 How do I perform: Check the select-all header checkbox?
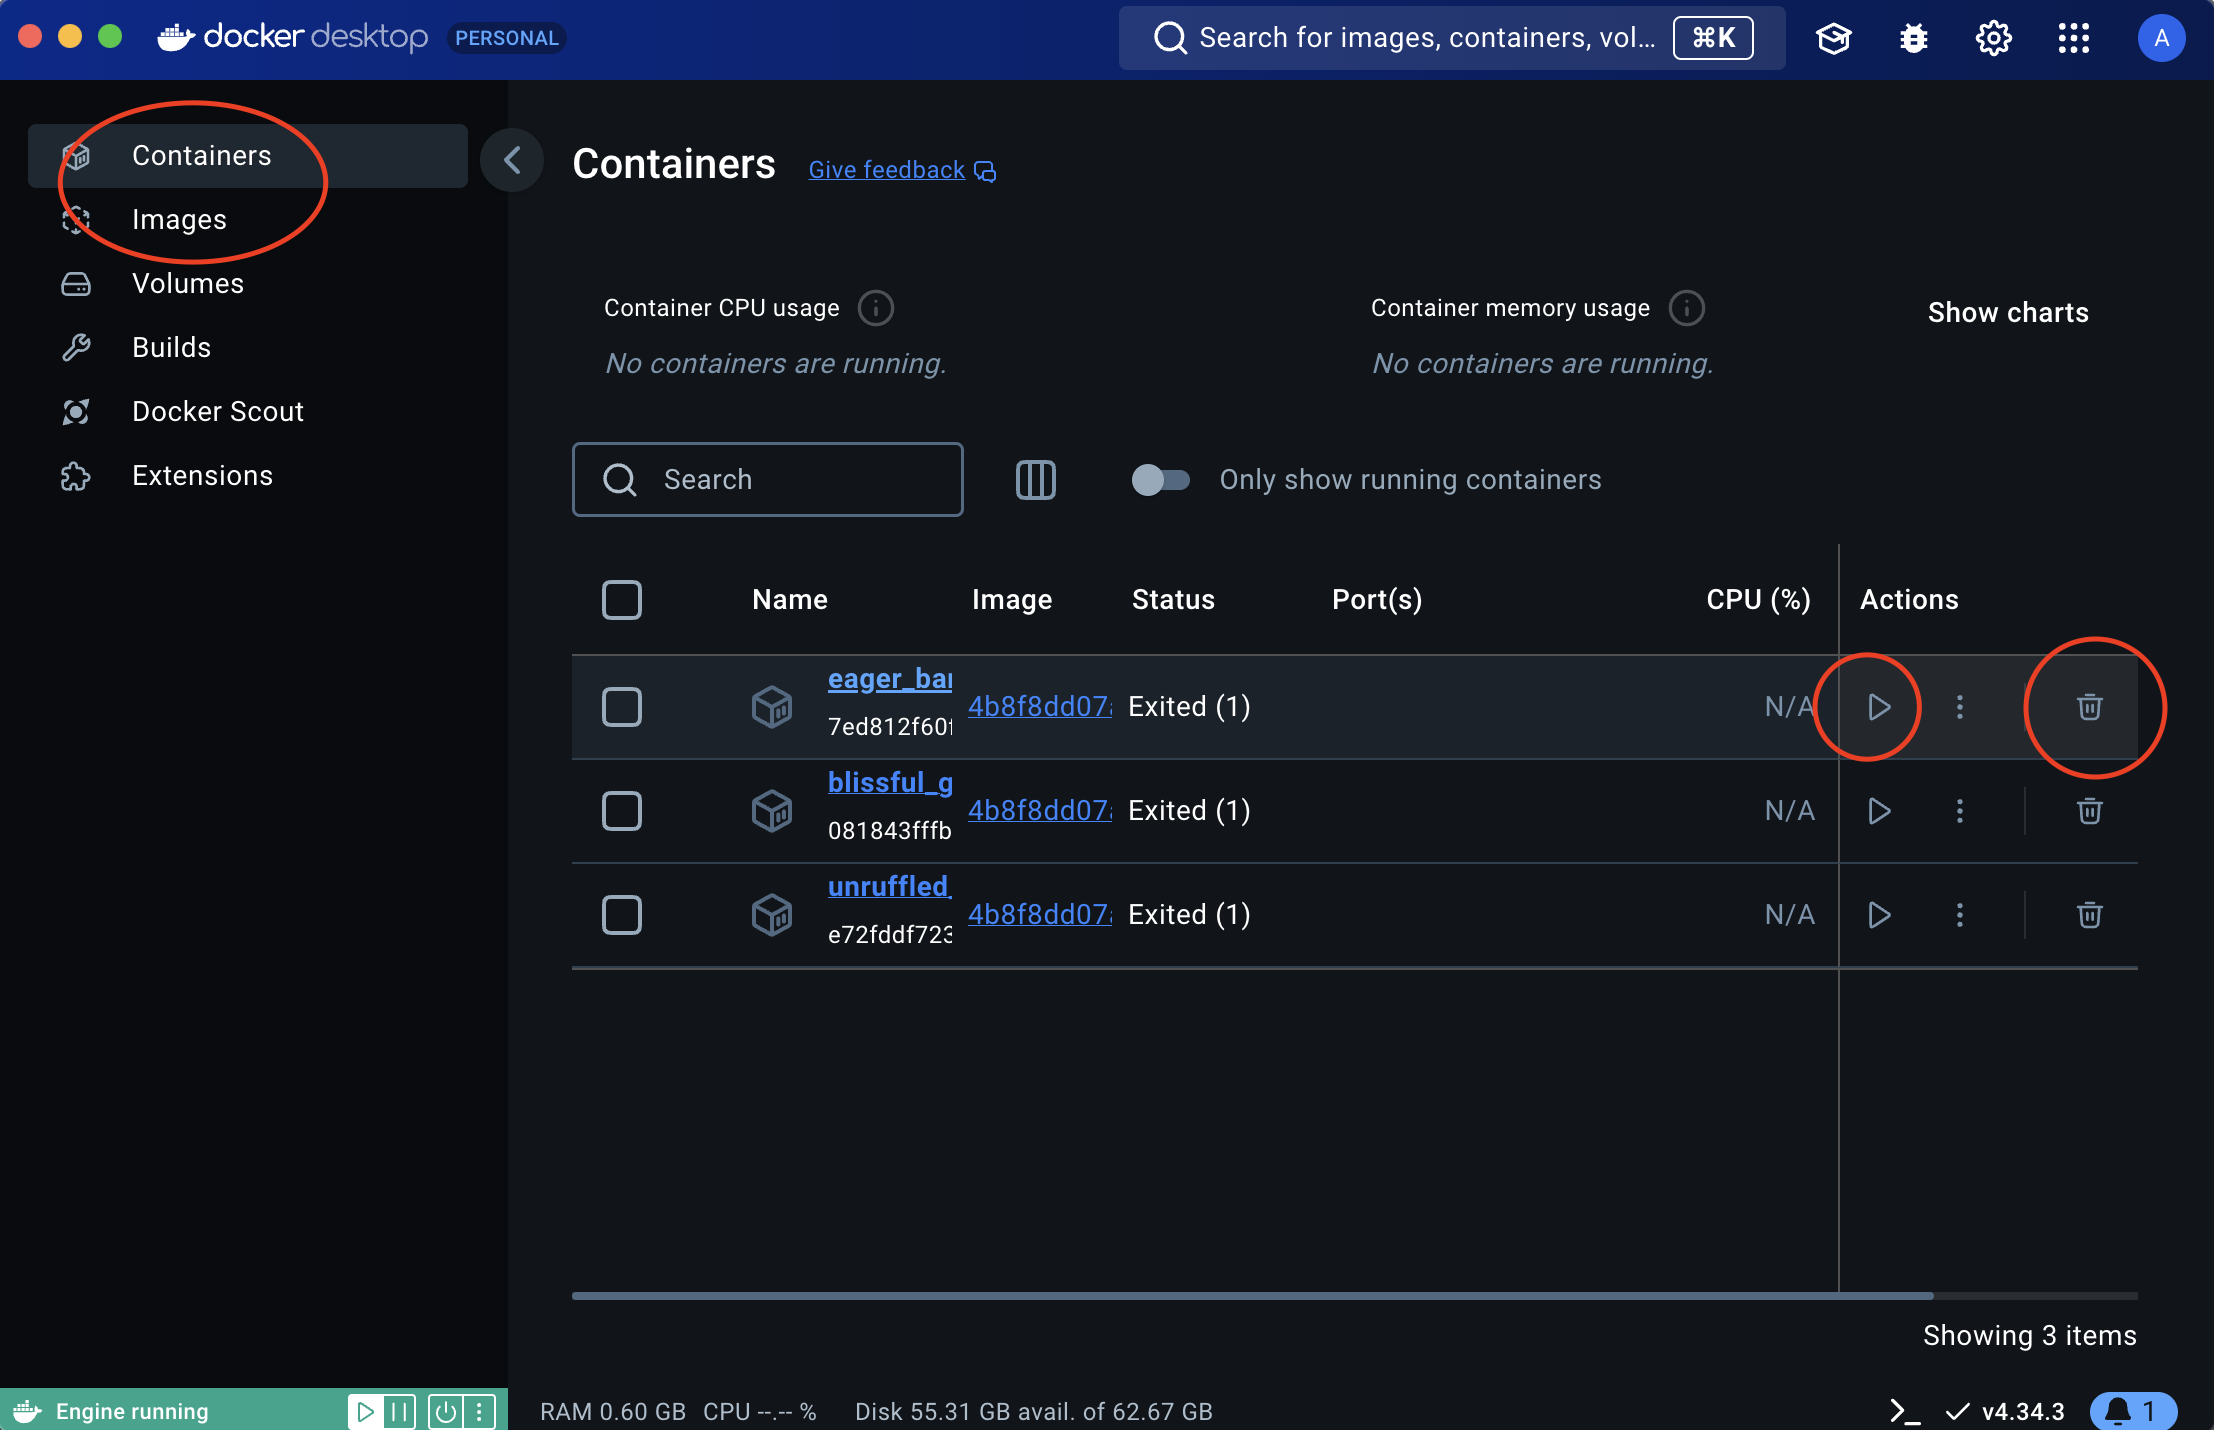point(622,600)
